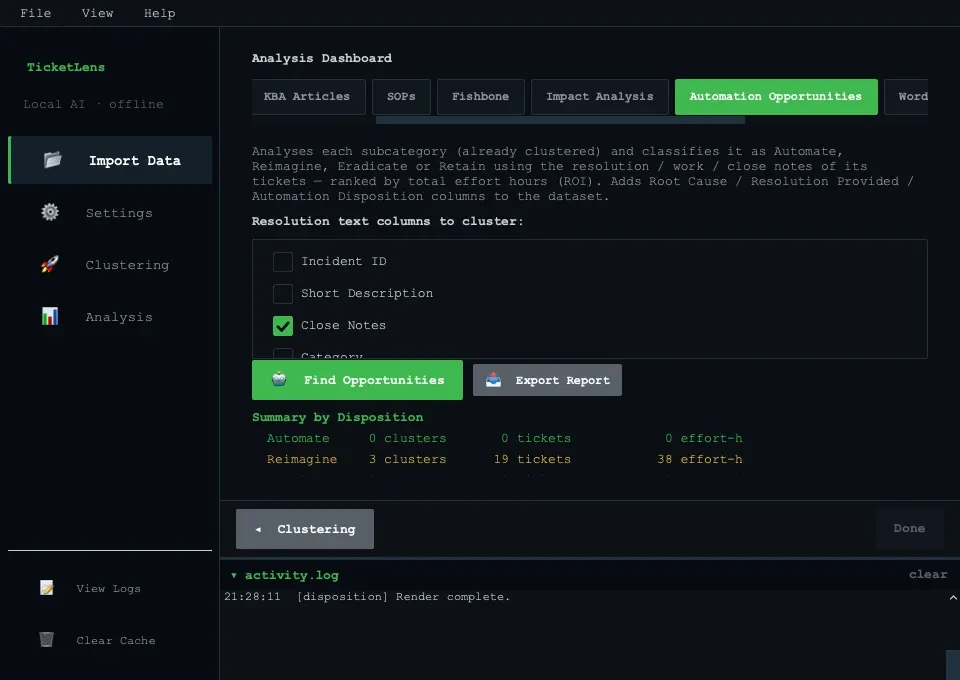Viewport: 960px width, 680px height.
Task: Open the View menu
Action: click(97, 13)
